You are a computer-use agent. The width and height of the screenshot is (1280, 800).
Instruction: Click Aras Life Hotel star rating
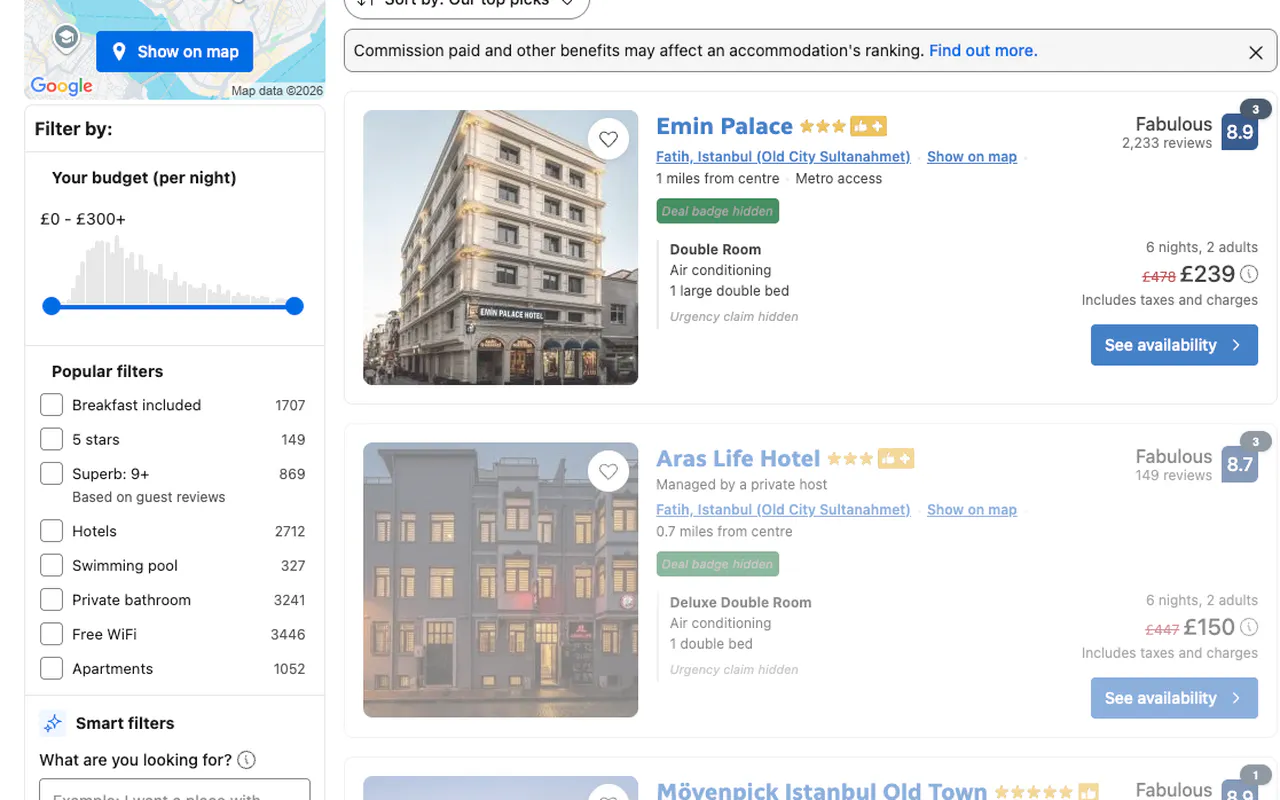[x=850, y=459]
